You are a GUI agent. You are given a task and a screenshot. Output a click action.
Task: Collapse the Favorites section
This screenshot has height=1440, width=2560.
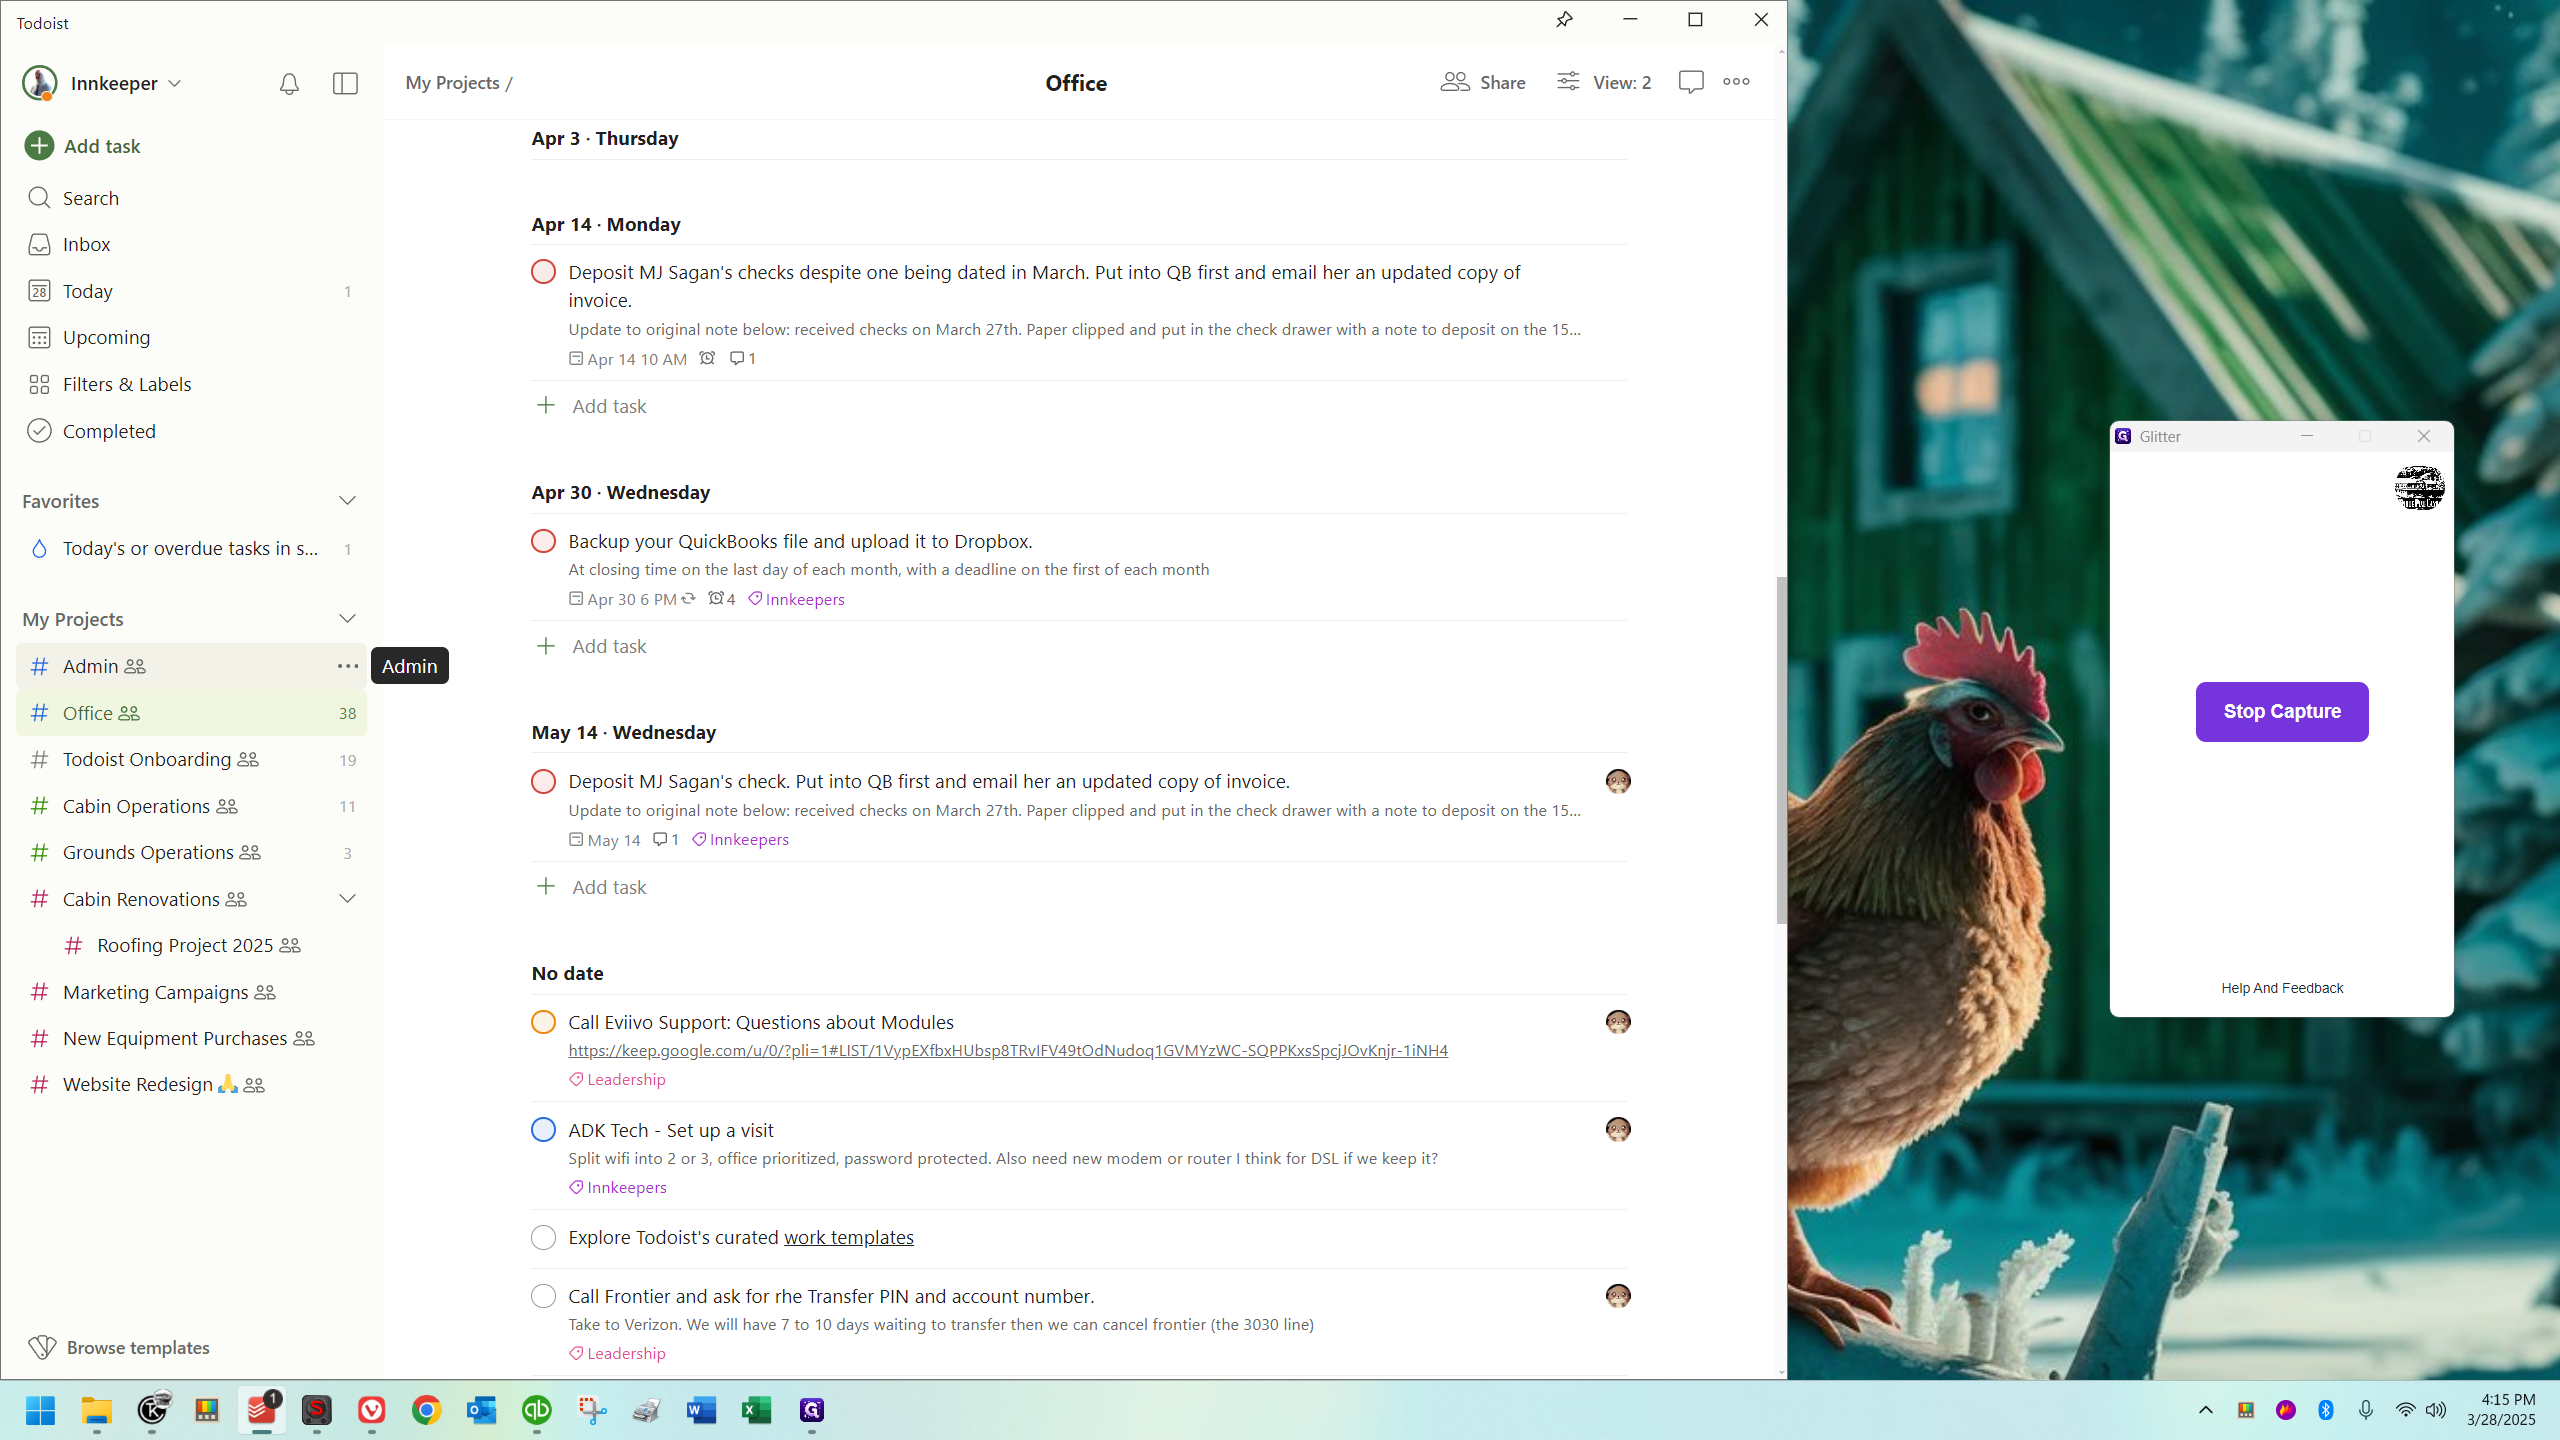[x=347, y=501]
